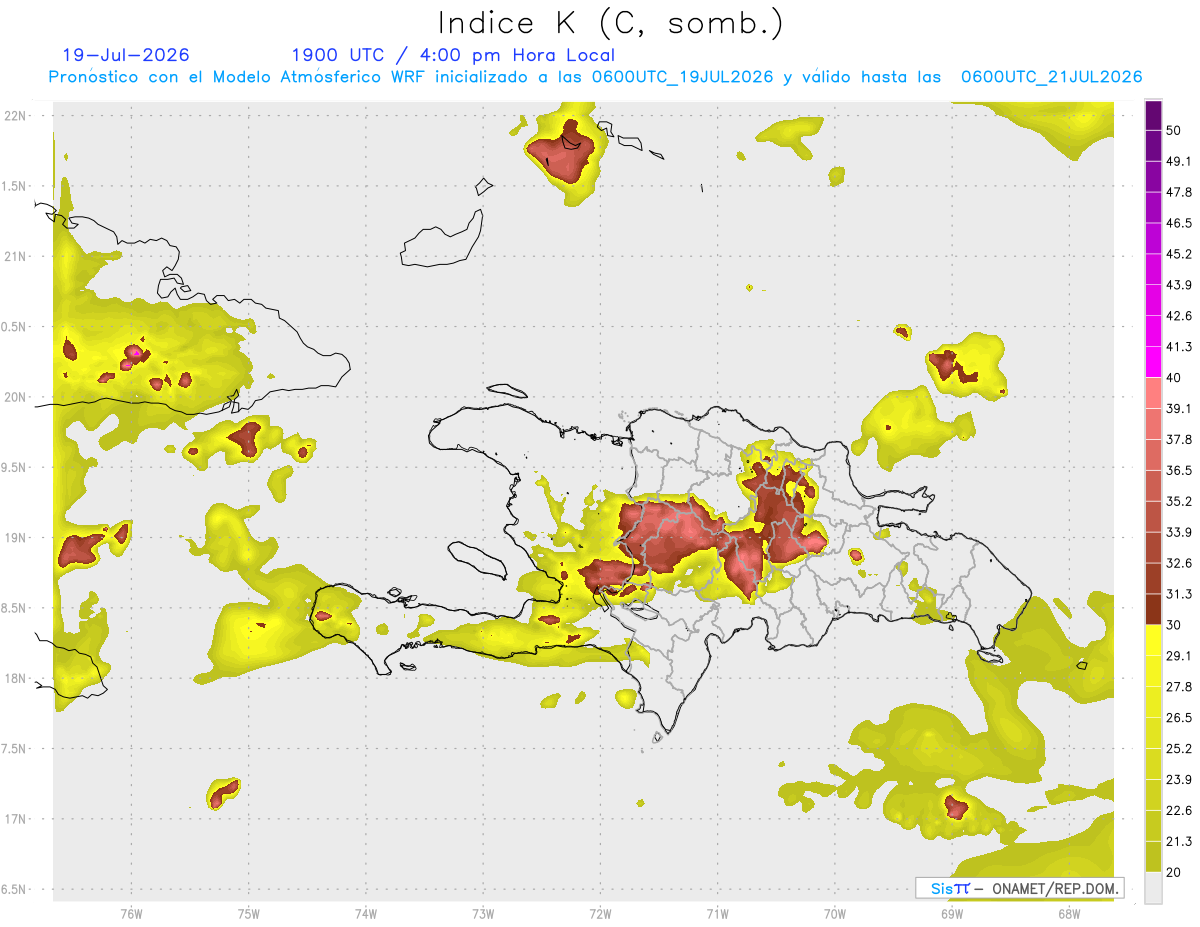
Task: Click the longitude axis label "76W"
Action: point(131,915)
